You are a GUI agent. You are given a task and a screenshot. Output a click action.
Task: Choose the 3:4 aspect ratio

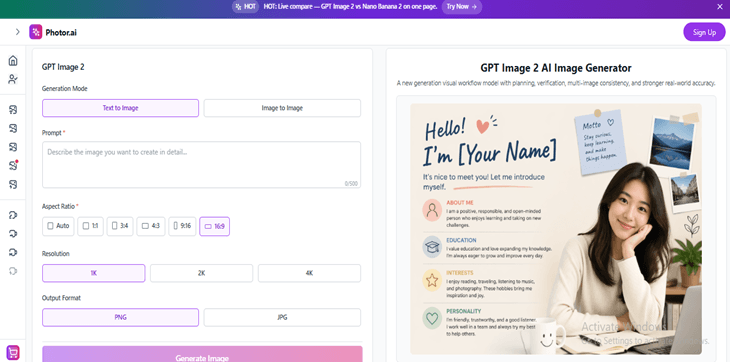pos(120,226)
